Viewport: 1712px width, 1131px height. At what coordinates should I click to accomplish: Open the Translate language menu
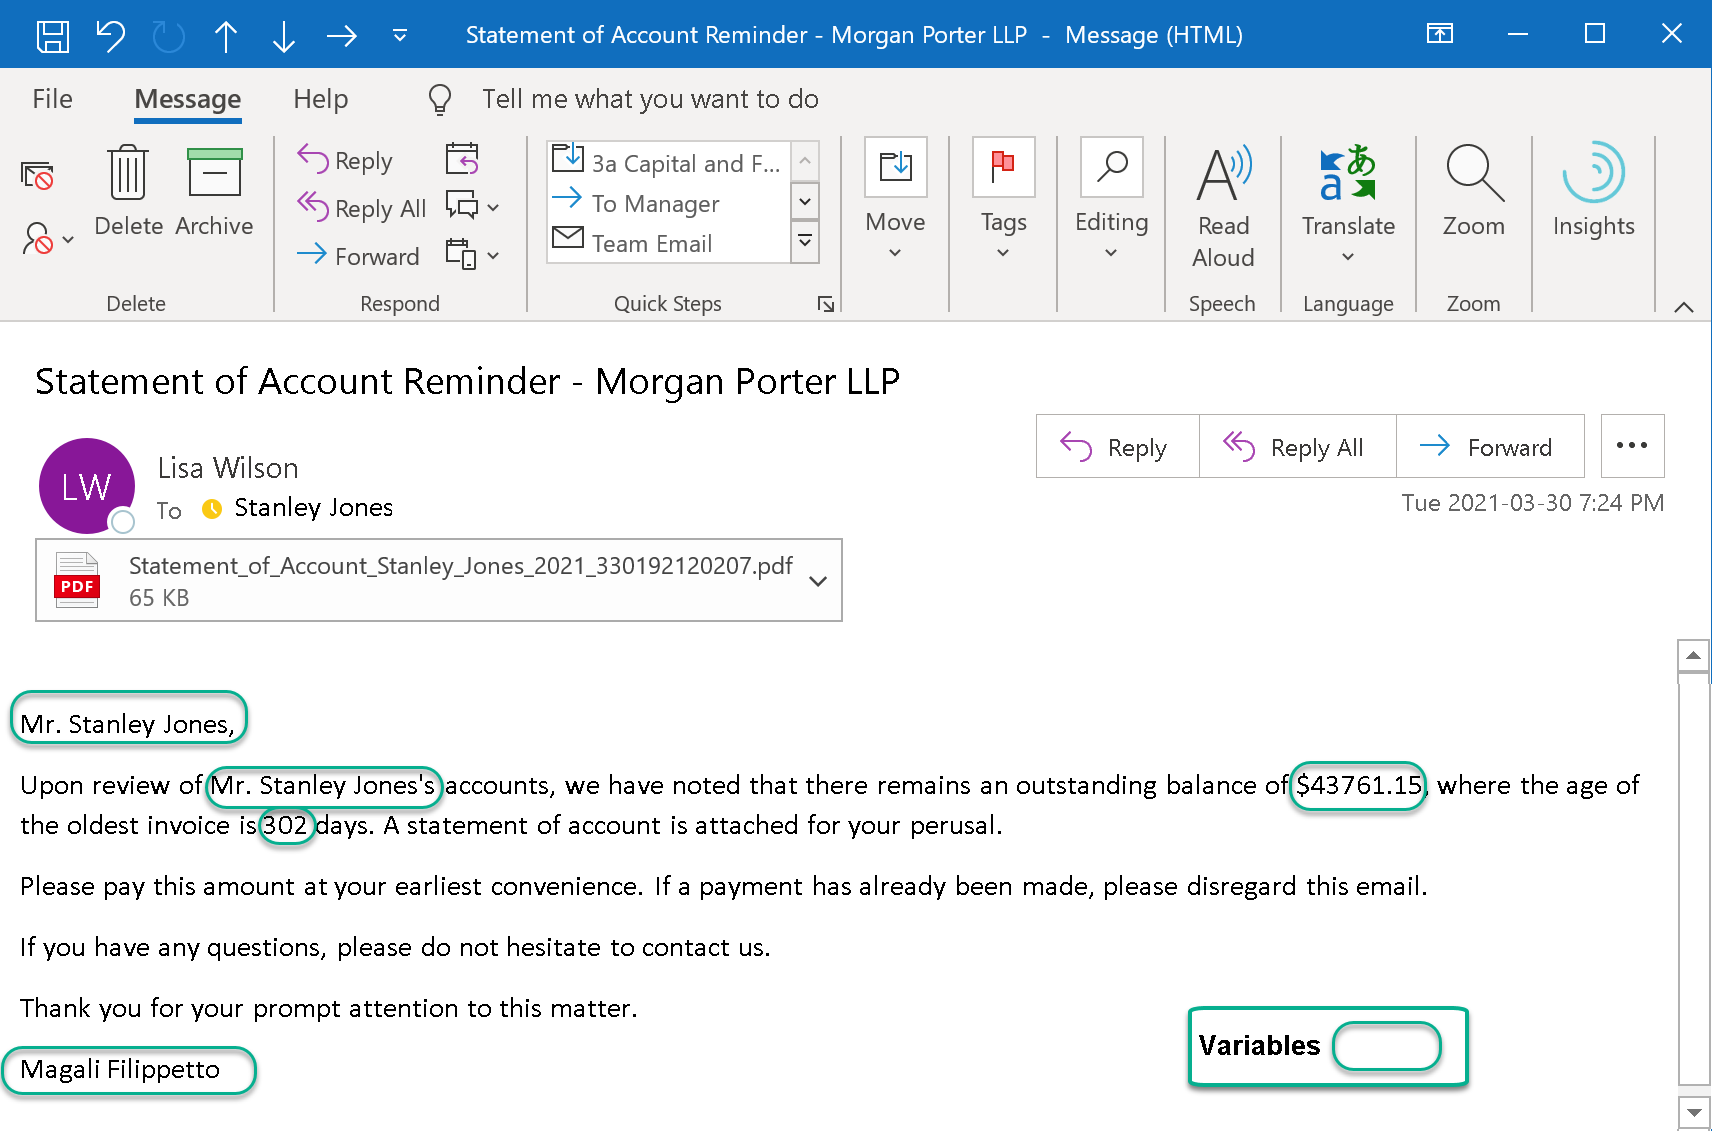pos(1348,205)
